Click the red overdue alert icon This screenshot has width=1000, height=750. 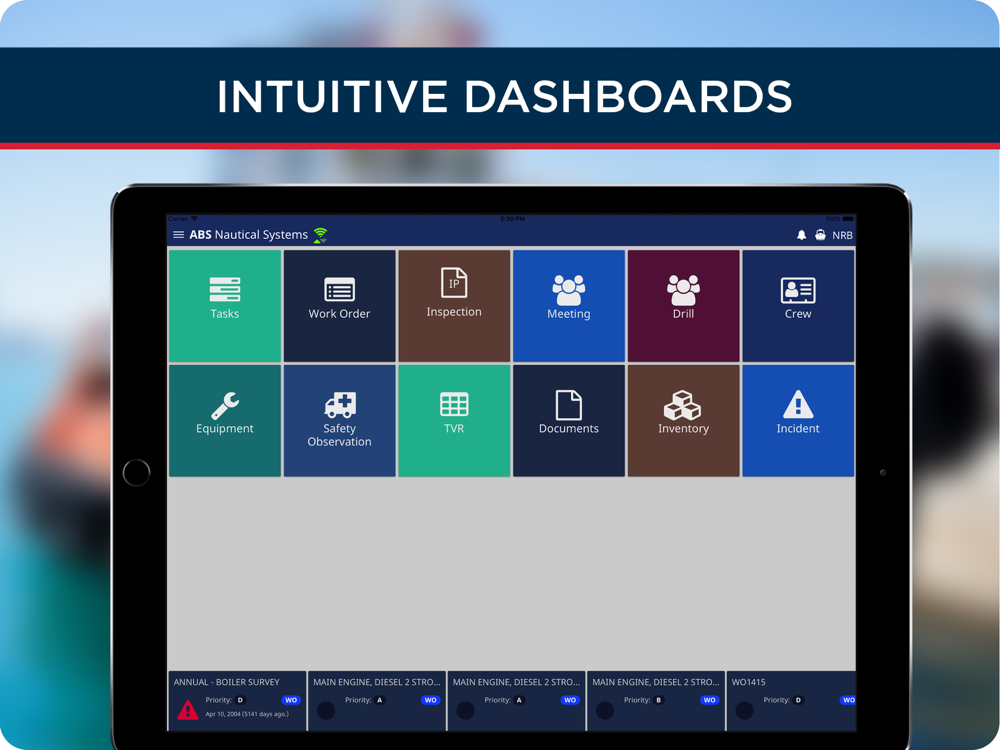click(x=188, y=710)
